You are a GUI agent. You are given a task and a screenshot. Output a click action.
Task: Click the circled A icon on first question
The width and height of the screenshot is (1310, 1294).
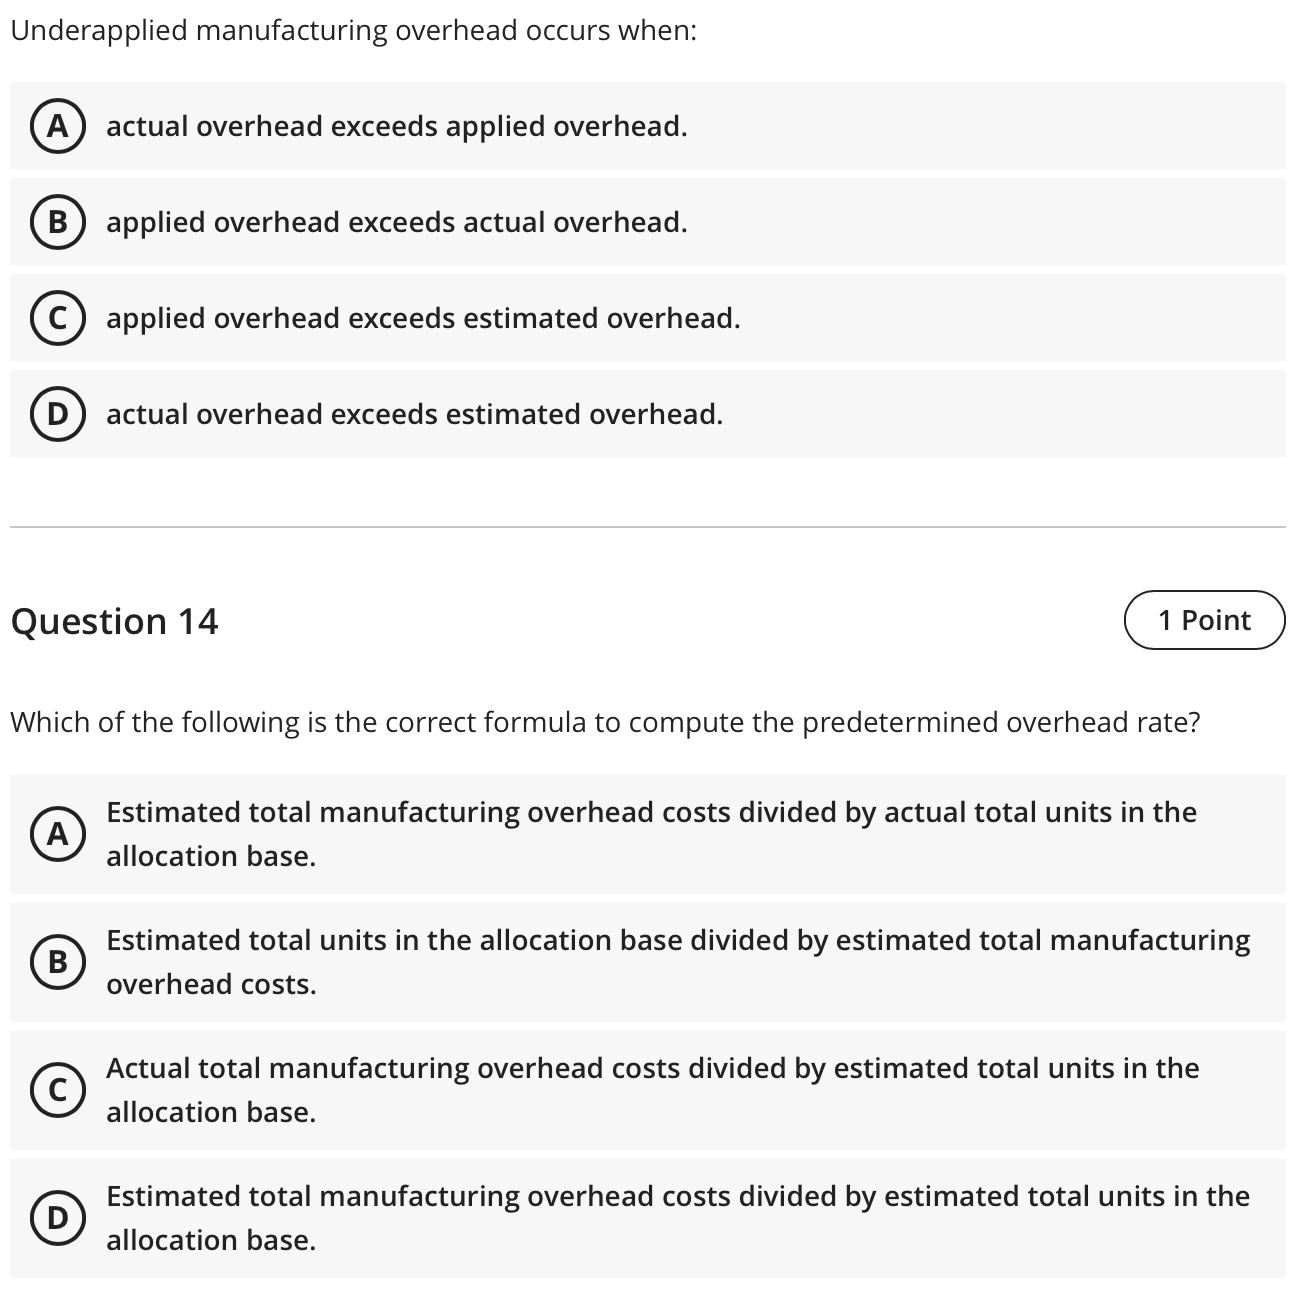pyautogui.click(x=58, y=126)
